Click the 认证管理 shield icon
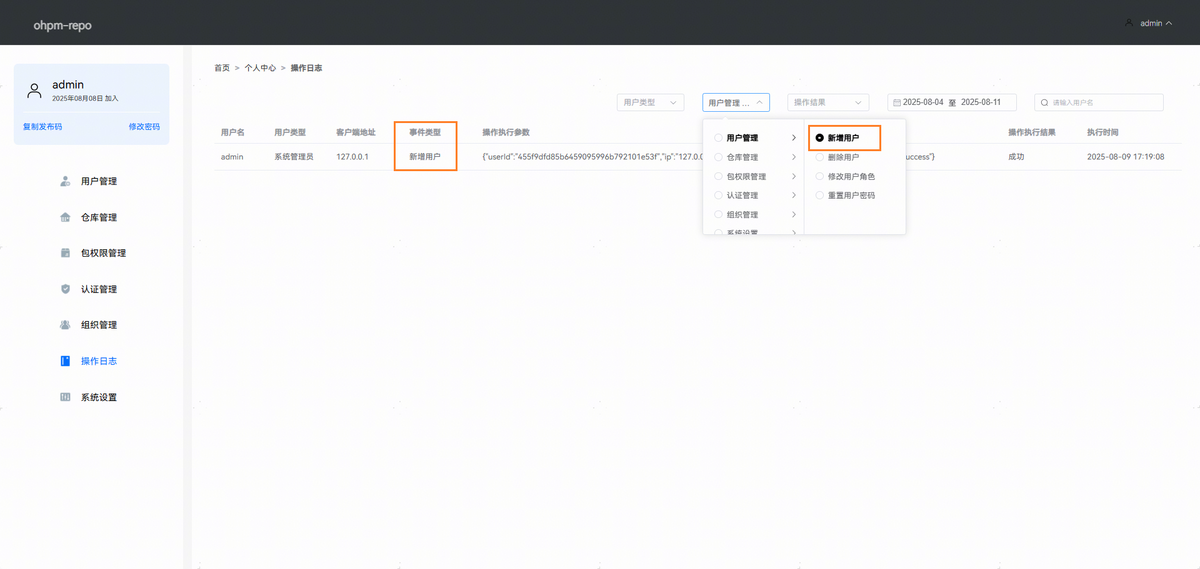The image size is (1200, 569). 65,289
